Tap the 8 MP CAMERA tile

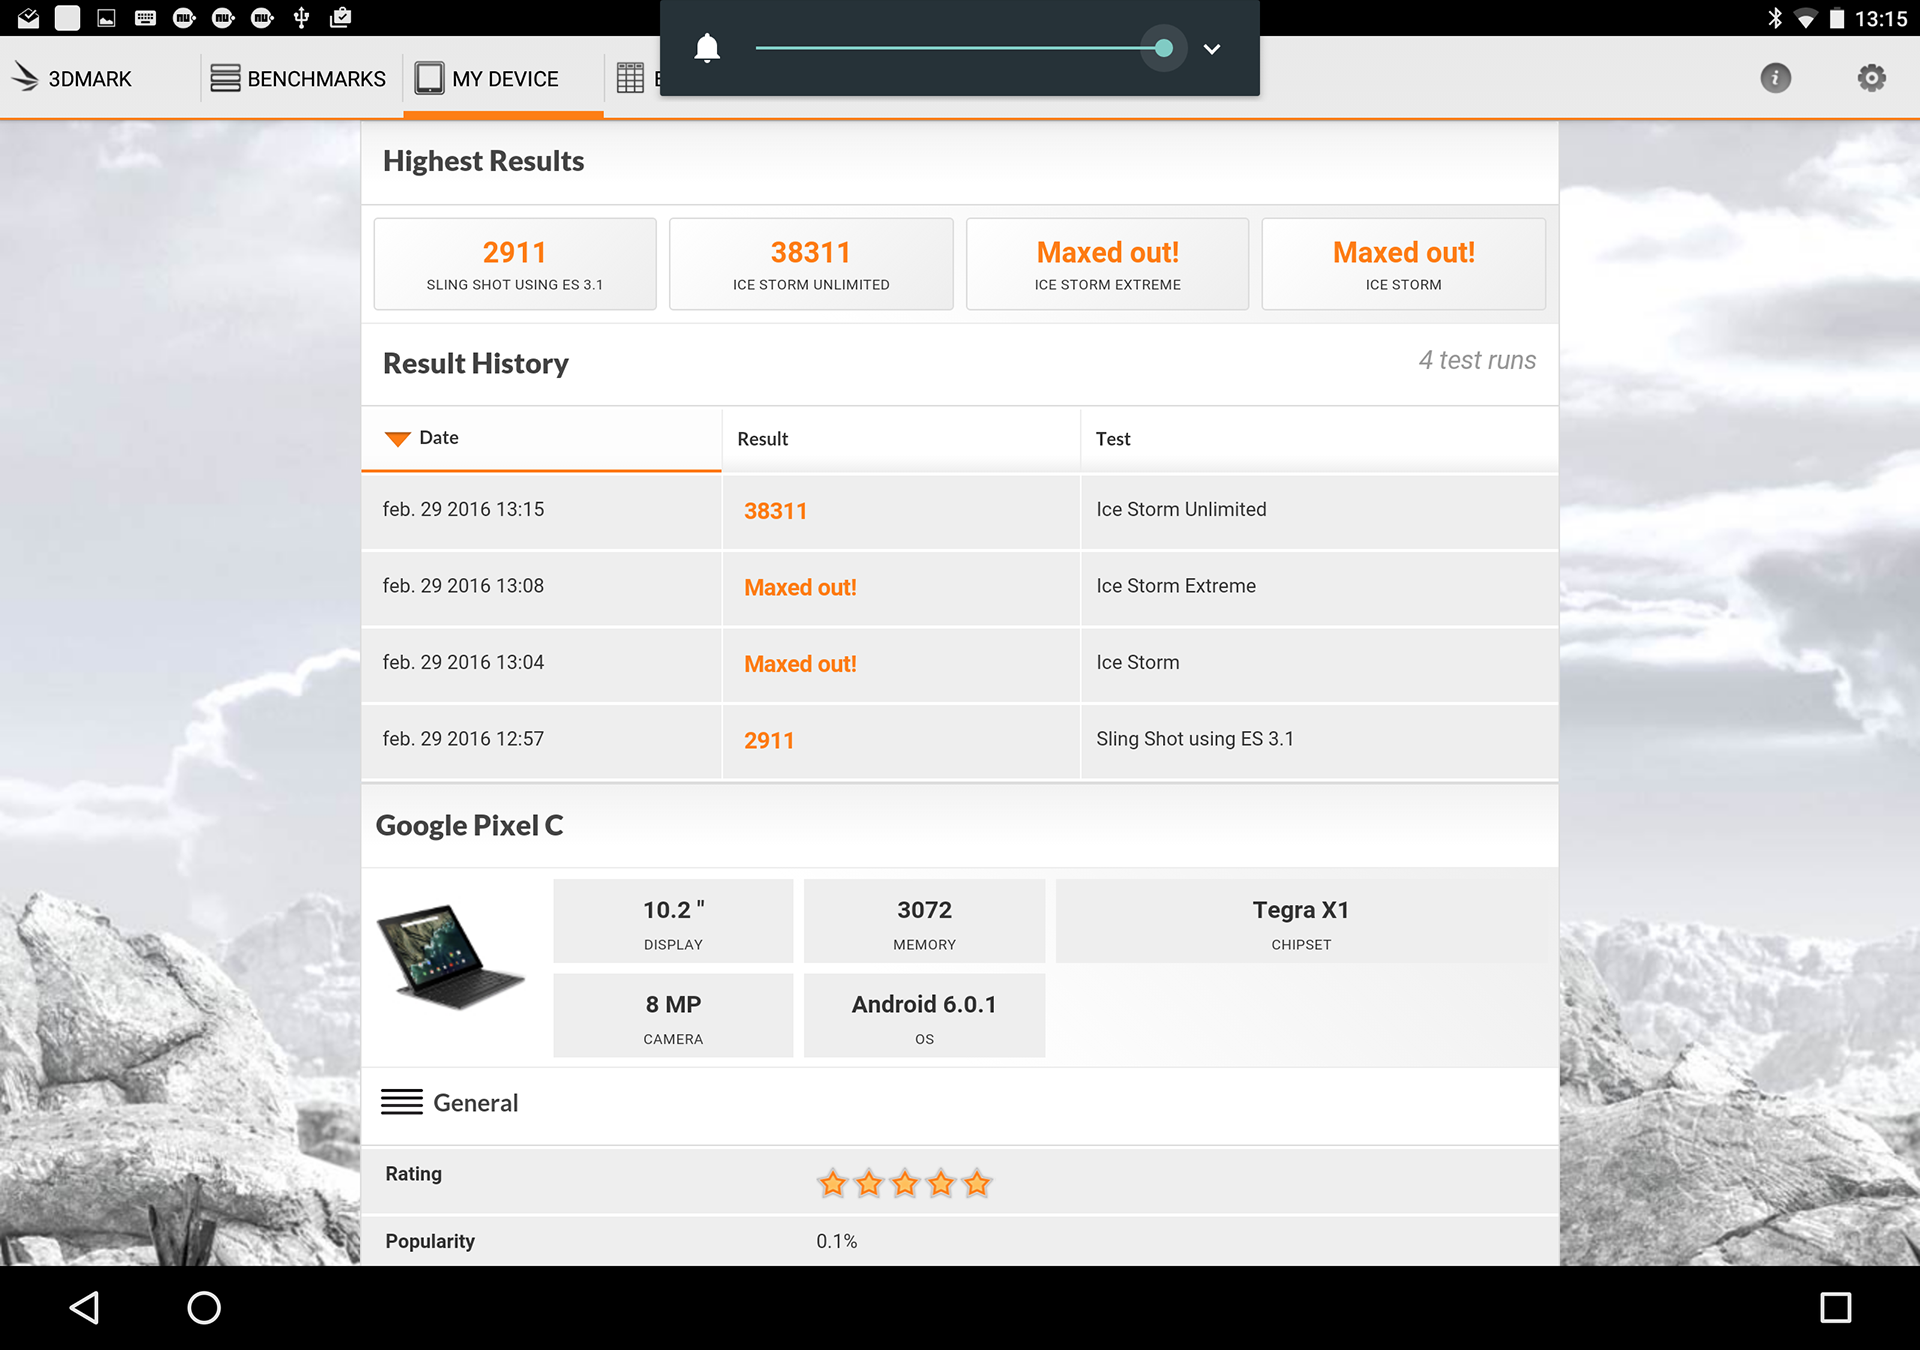pyautogui.click(x=673, y=1015)
